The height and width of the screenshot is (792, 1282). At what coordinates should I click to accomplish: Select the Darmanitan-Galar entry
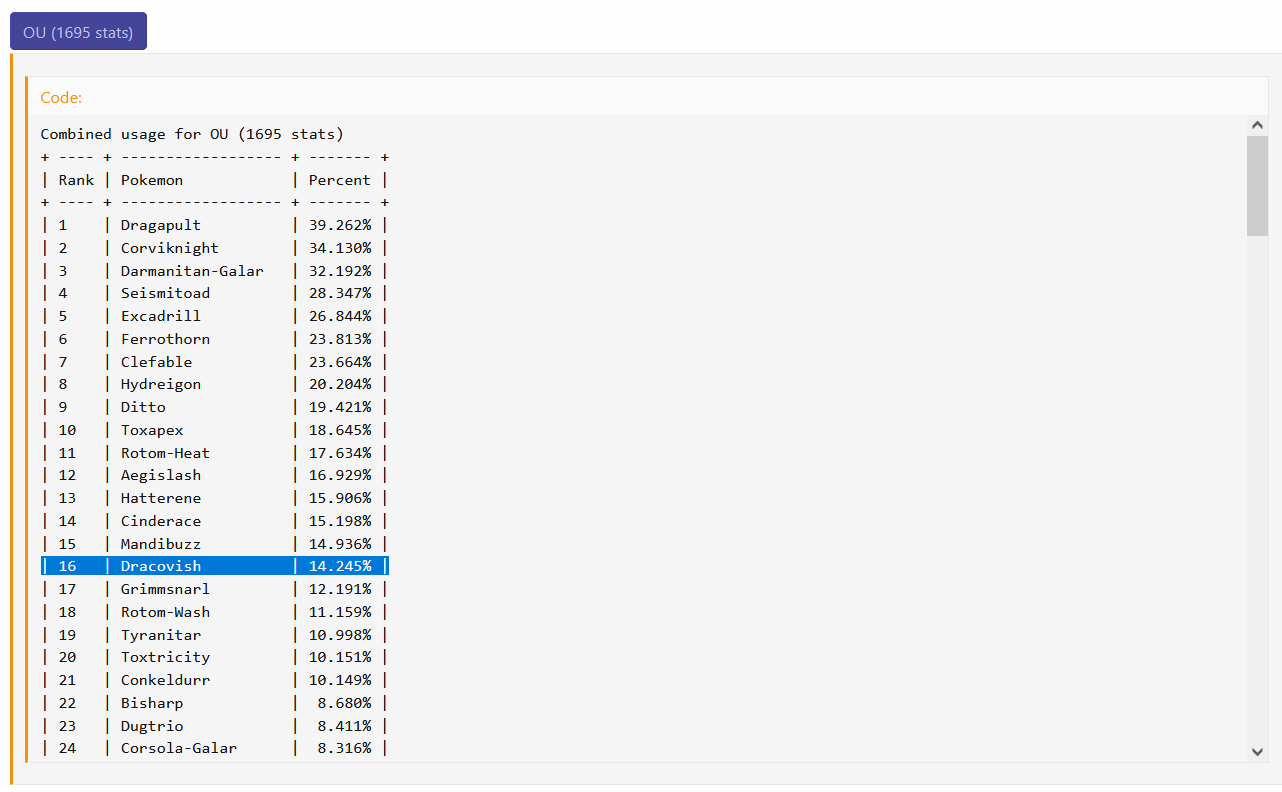(x=192, y=271)
